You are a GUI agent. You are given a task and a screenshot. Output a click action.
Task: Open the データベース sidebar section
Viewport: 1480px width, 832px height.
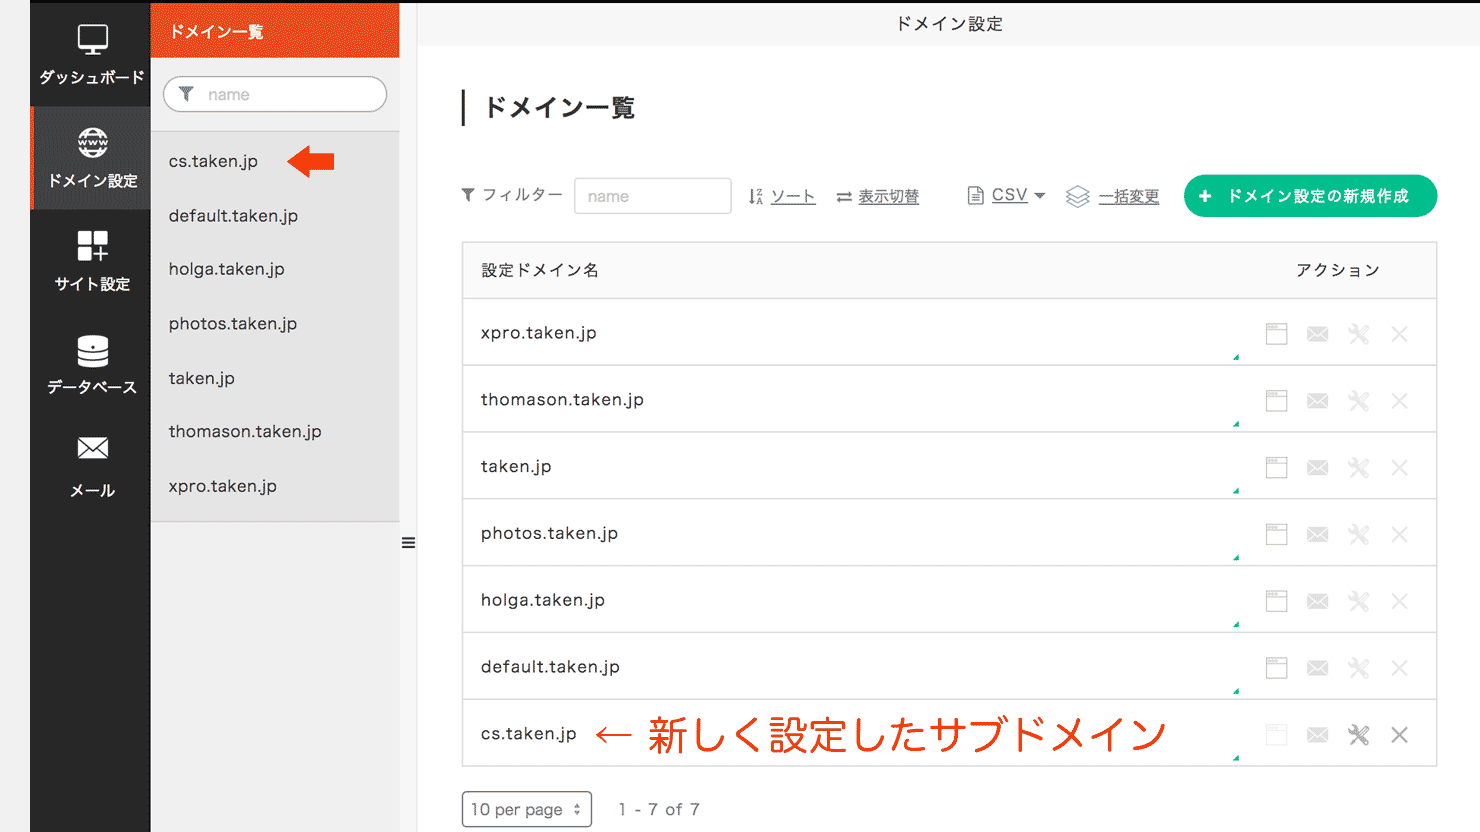(91, 365)
